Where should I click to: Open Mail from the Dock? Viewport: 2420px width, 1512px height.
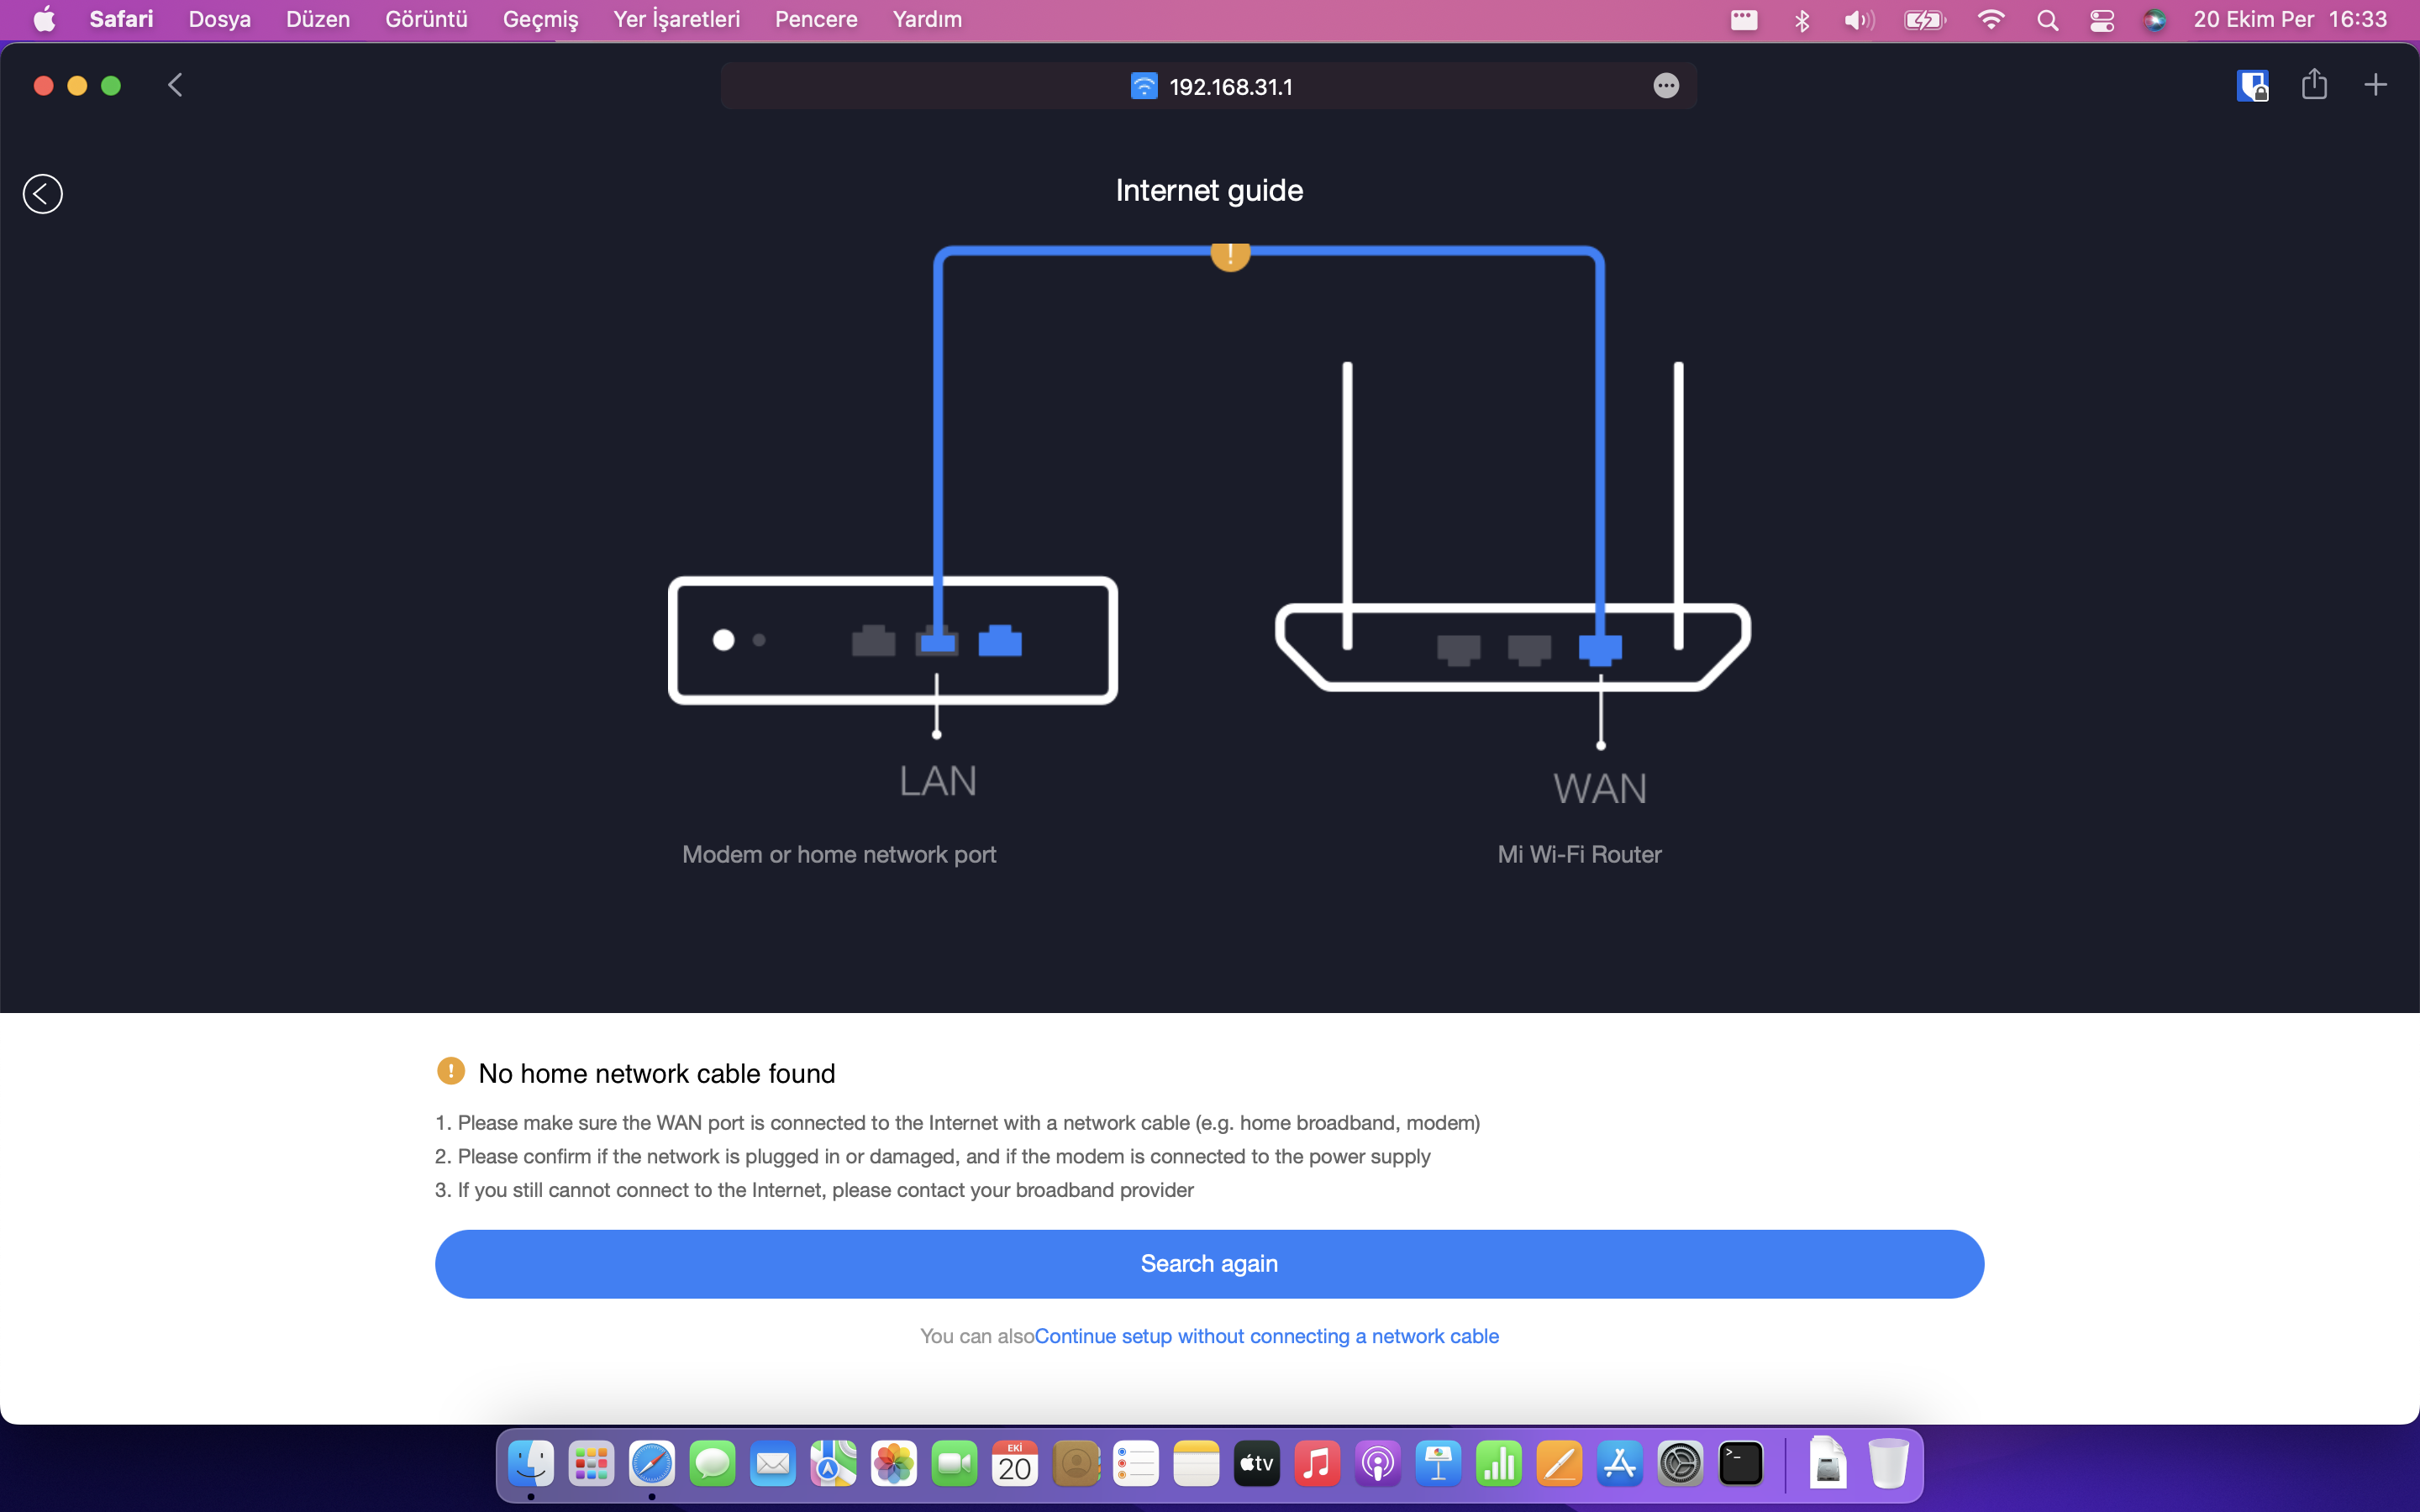coord(773,1465)
